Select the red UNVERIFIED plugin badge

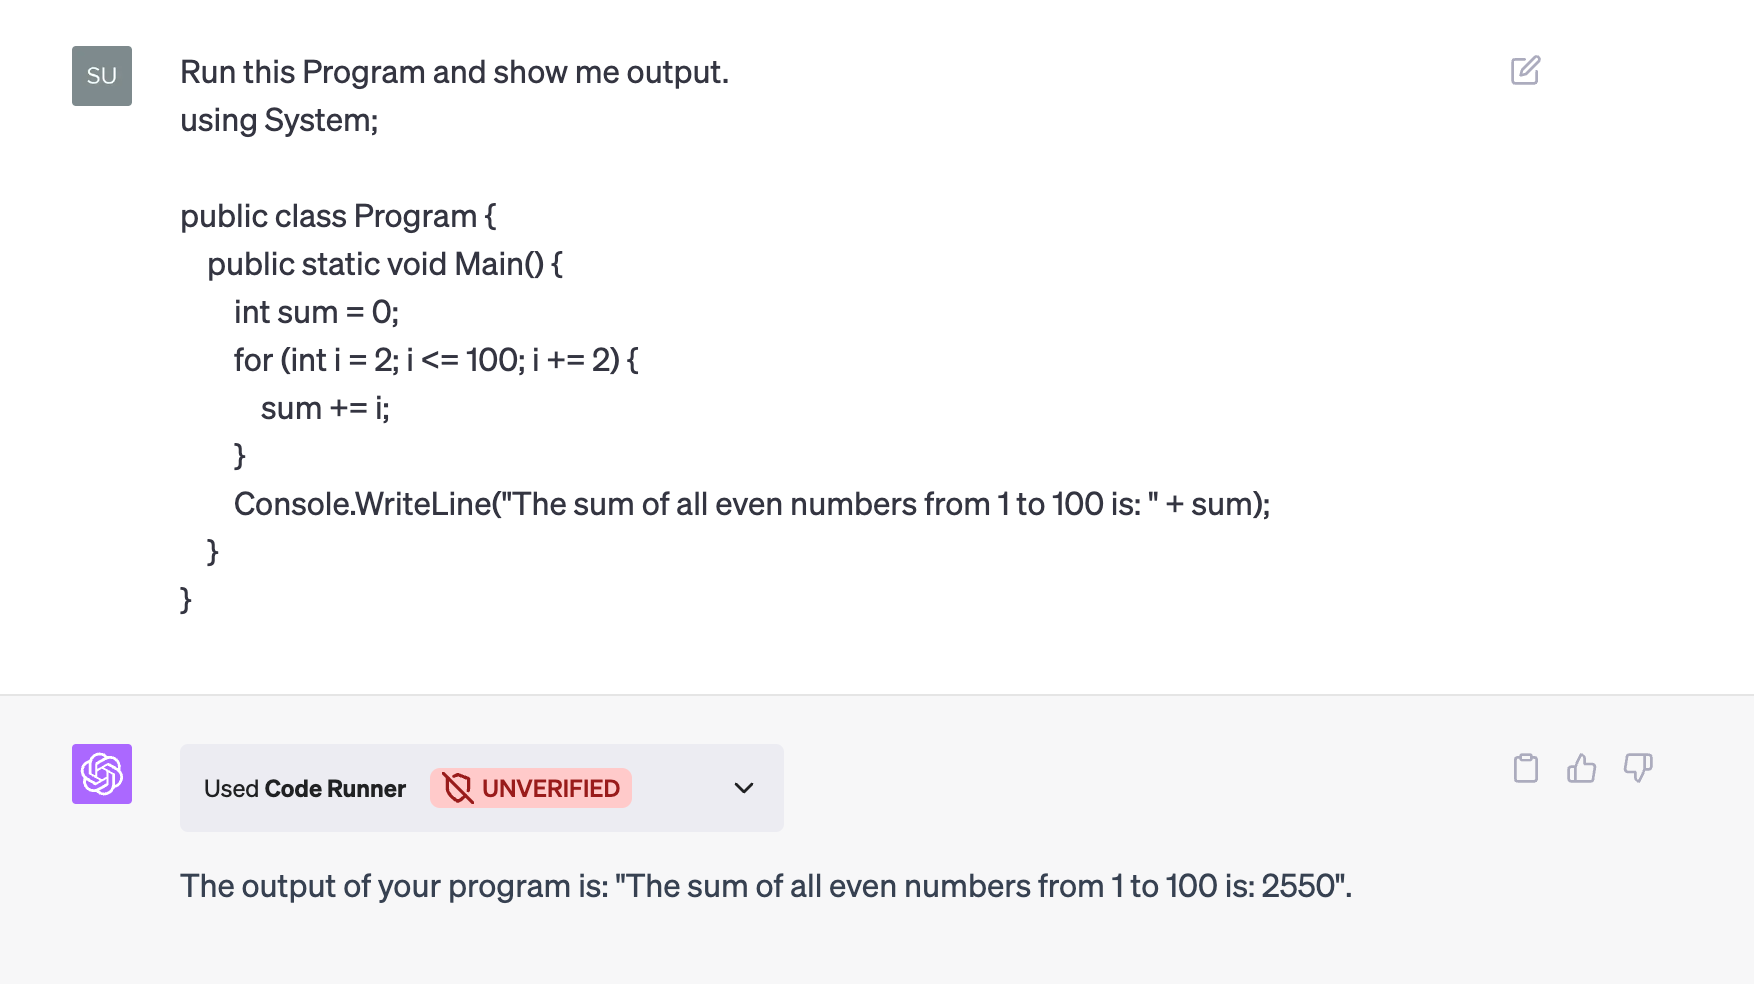[x=530, y=788]
